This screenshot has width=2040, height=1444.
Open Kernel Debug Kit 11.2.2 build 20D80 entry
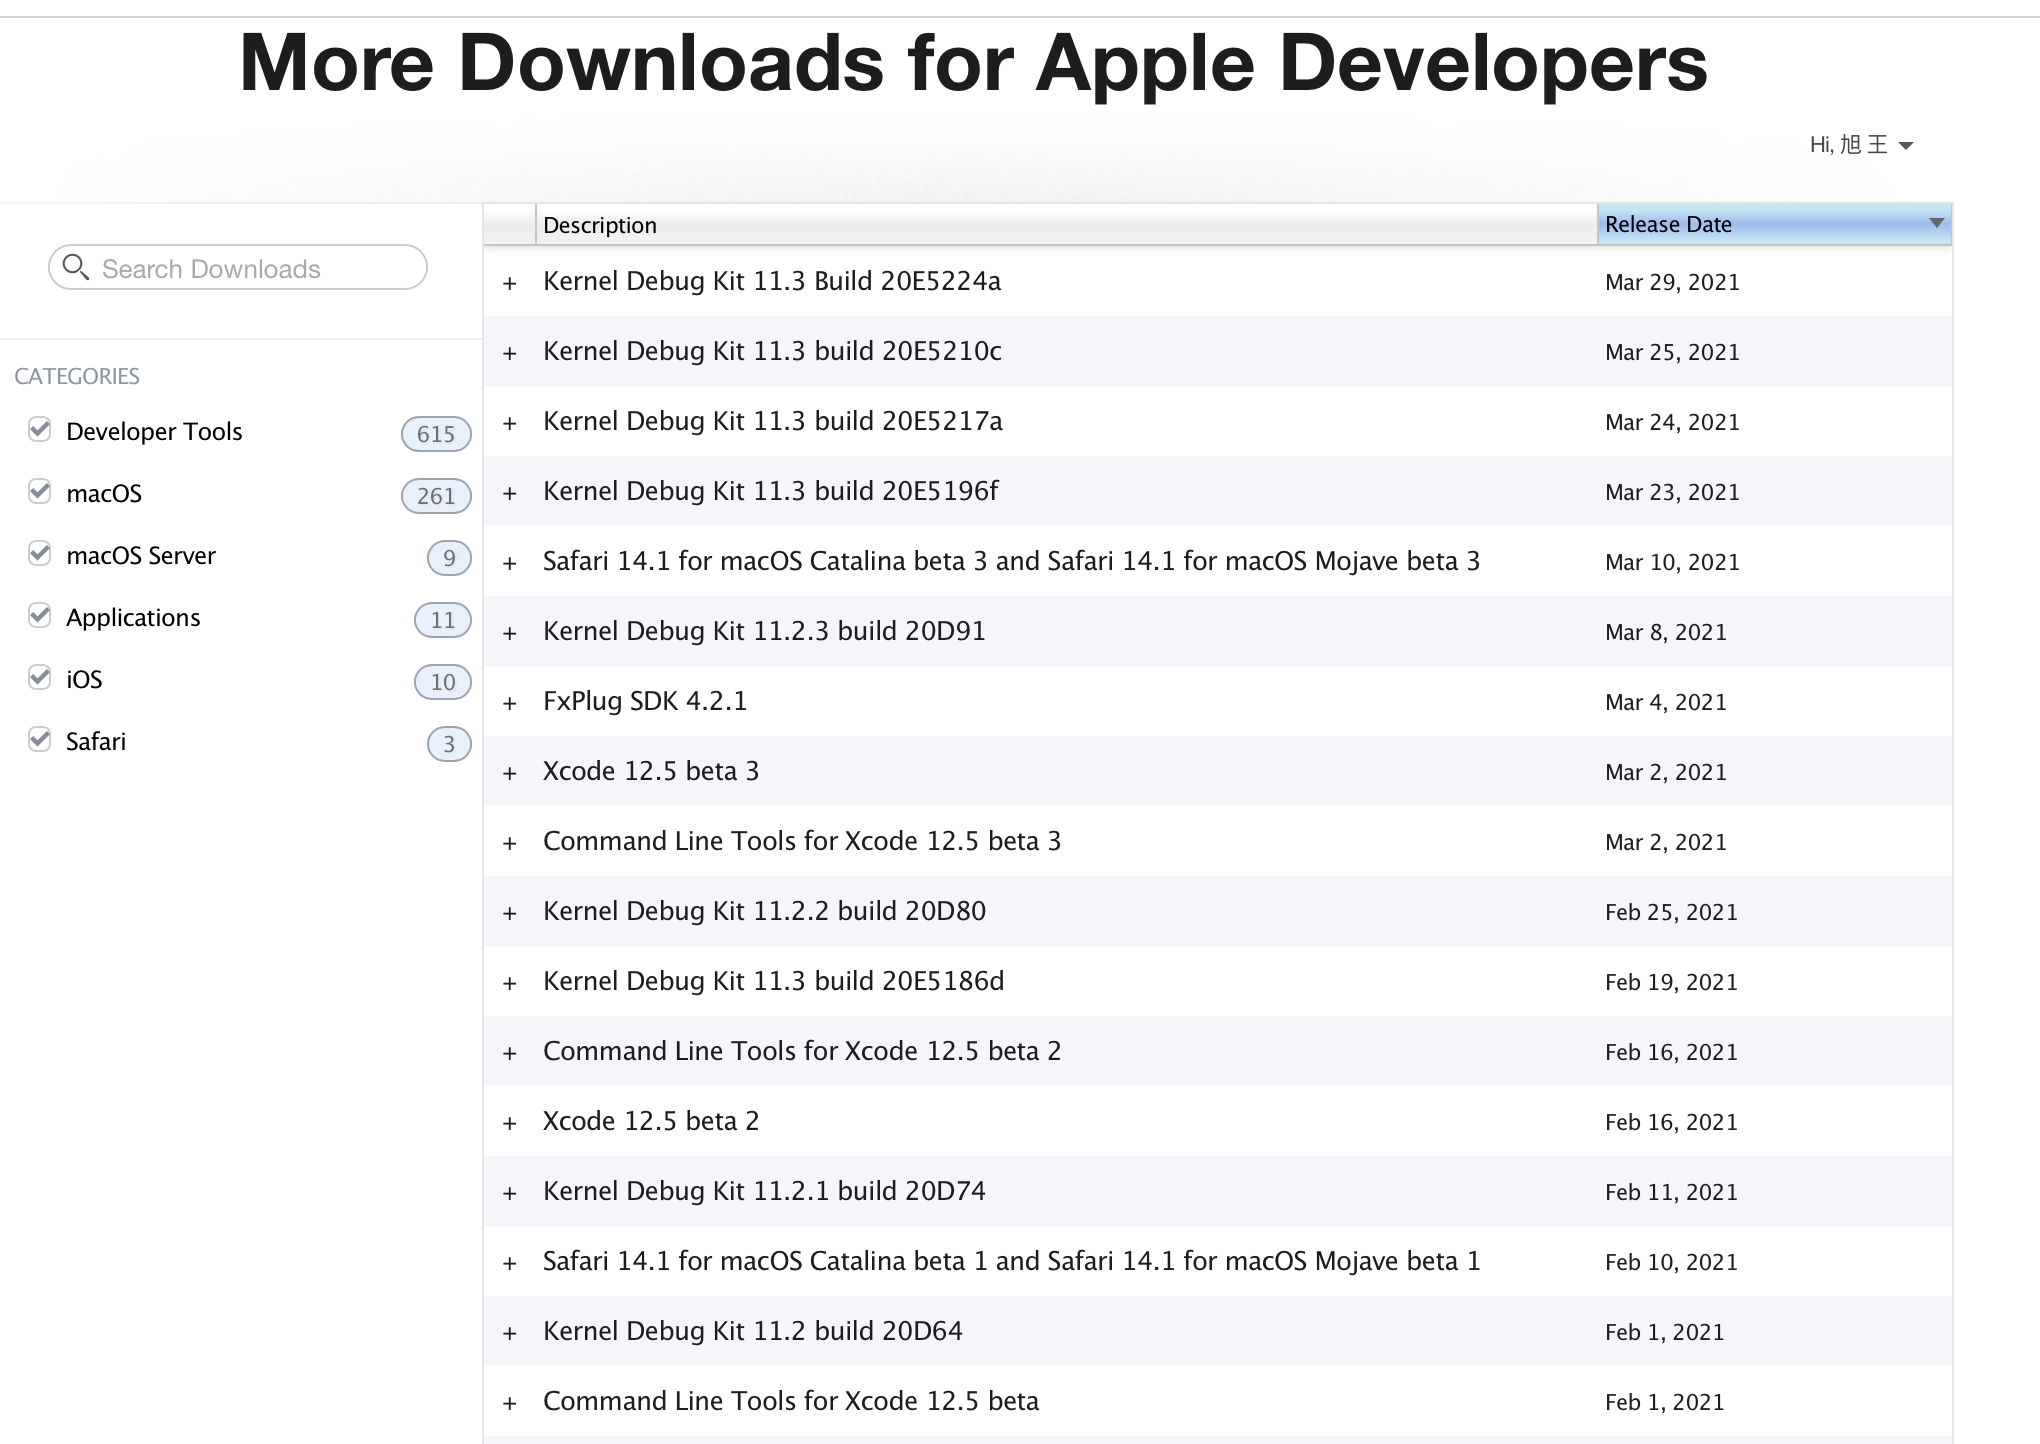click(x=764, y=911)
